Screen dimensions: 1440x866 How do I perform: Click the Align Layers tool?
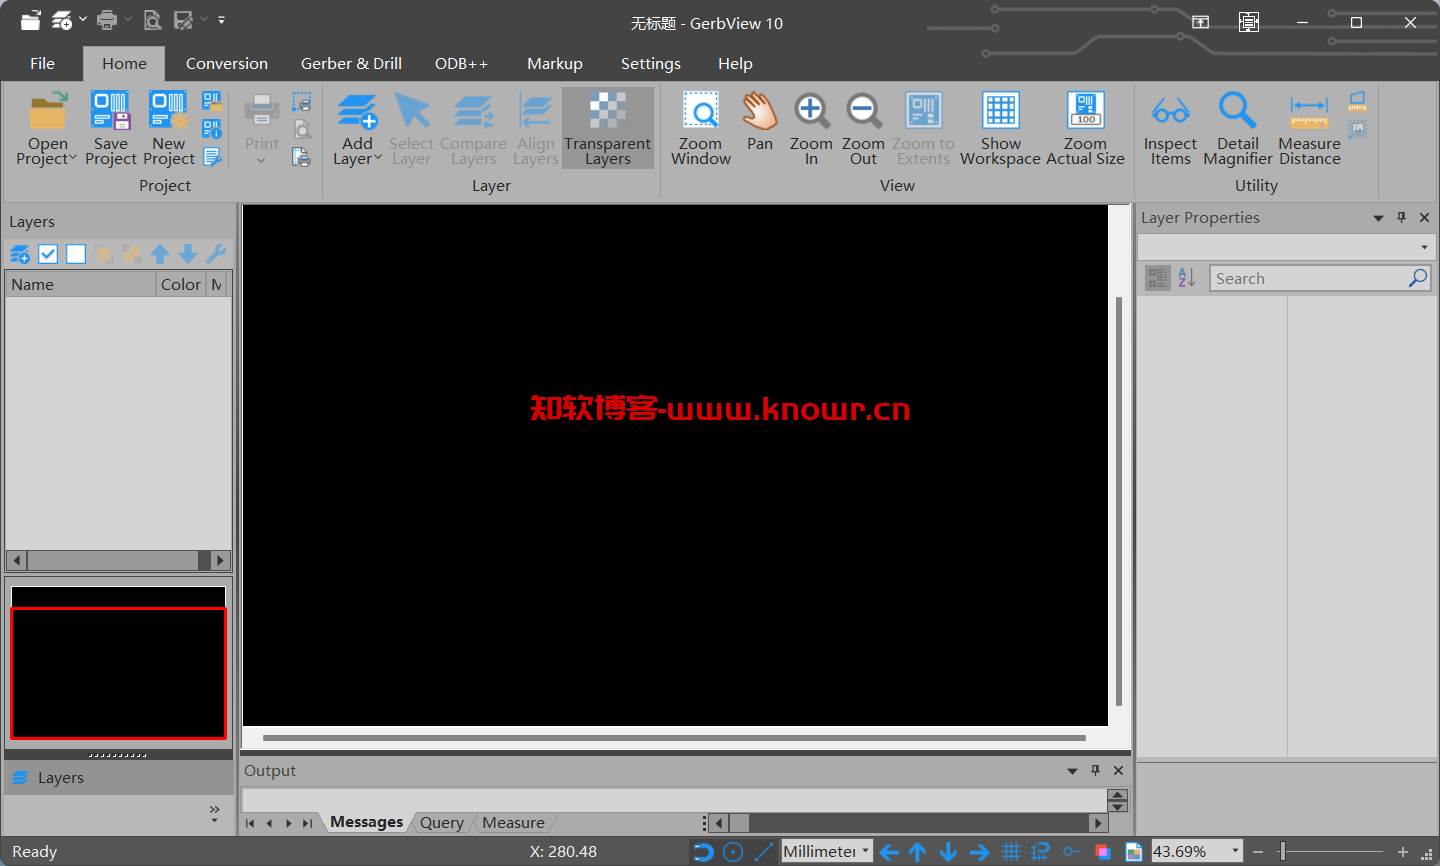pos(536,128)
